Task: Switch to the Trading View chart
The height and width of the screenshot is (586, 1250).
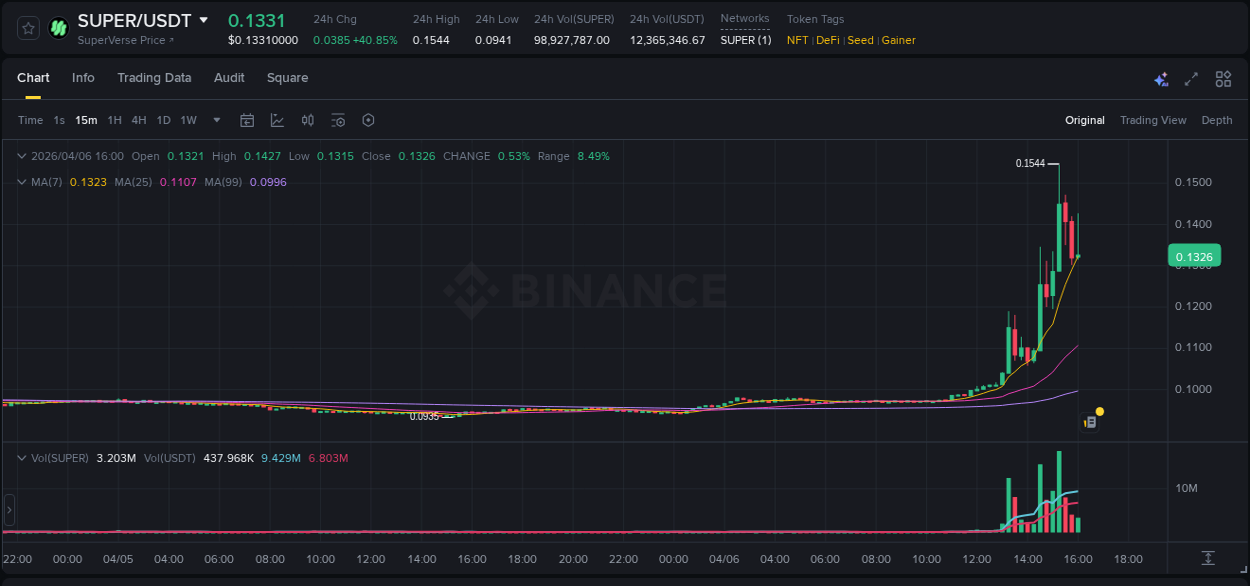Action: pyautogui.click(x=1153, y=120)
